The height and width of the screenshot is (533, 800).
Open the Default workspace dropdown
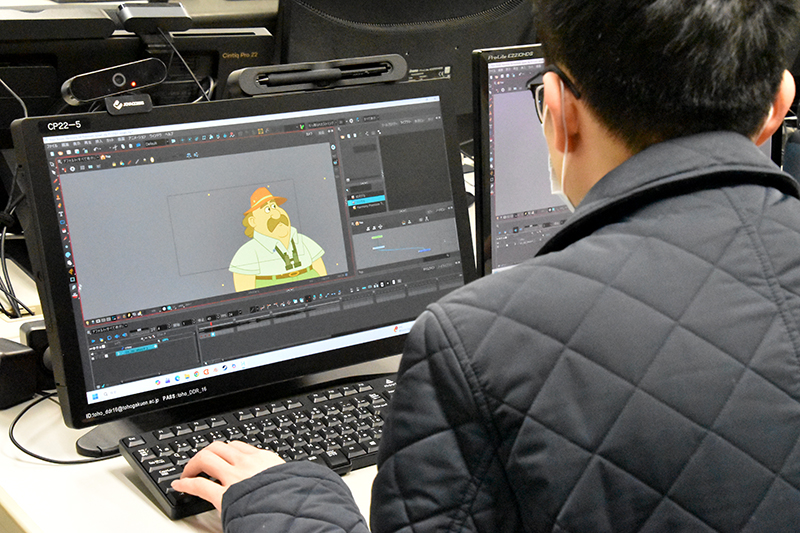click(155, 143)
